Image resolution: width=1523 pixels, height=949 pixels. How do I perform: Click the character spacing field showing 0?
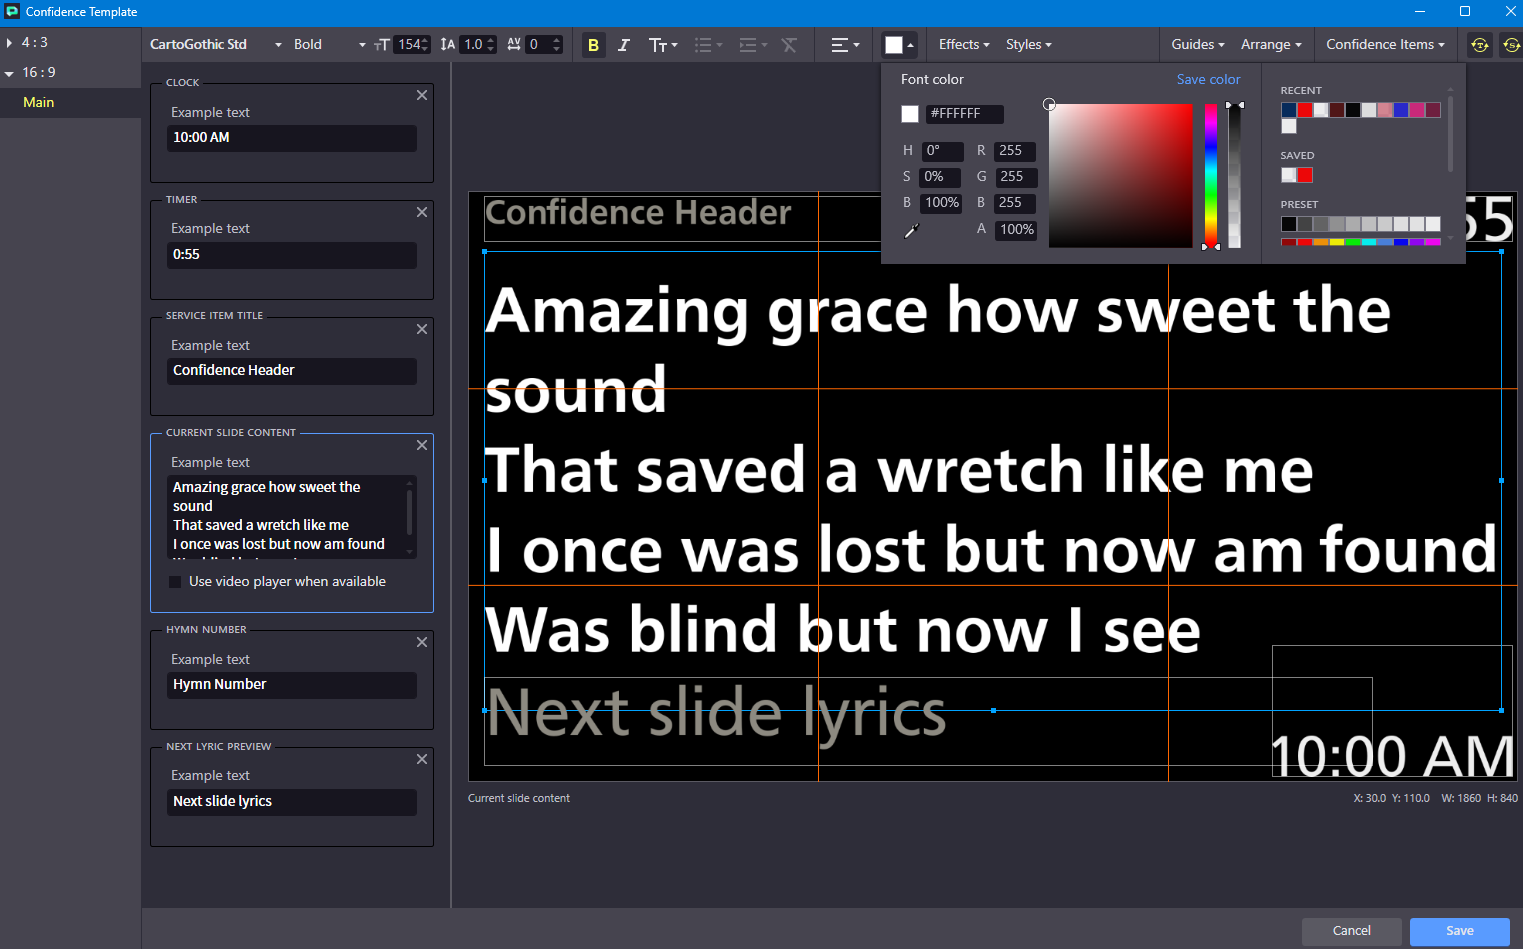544,45
